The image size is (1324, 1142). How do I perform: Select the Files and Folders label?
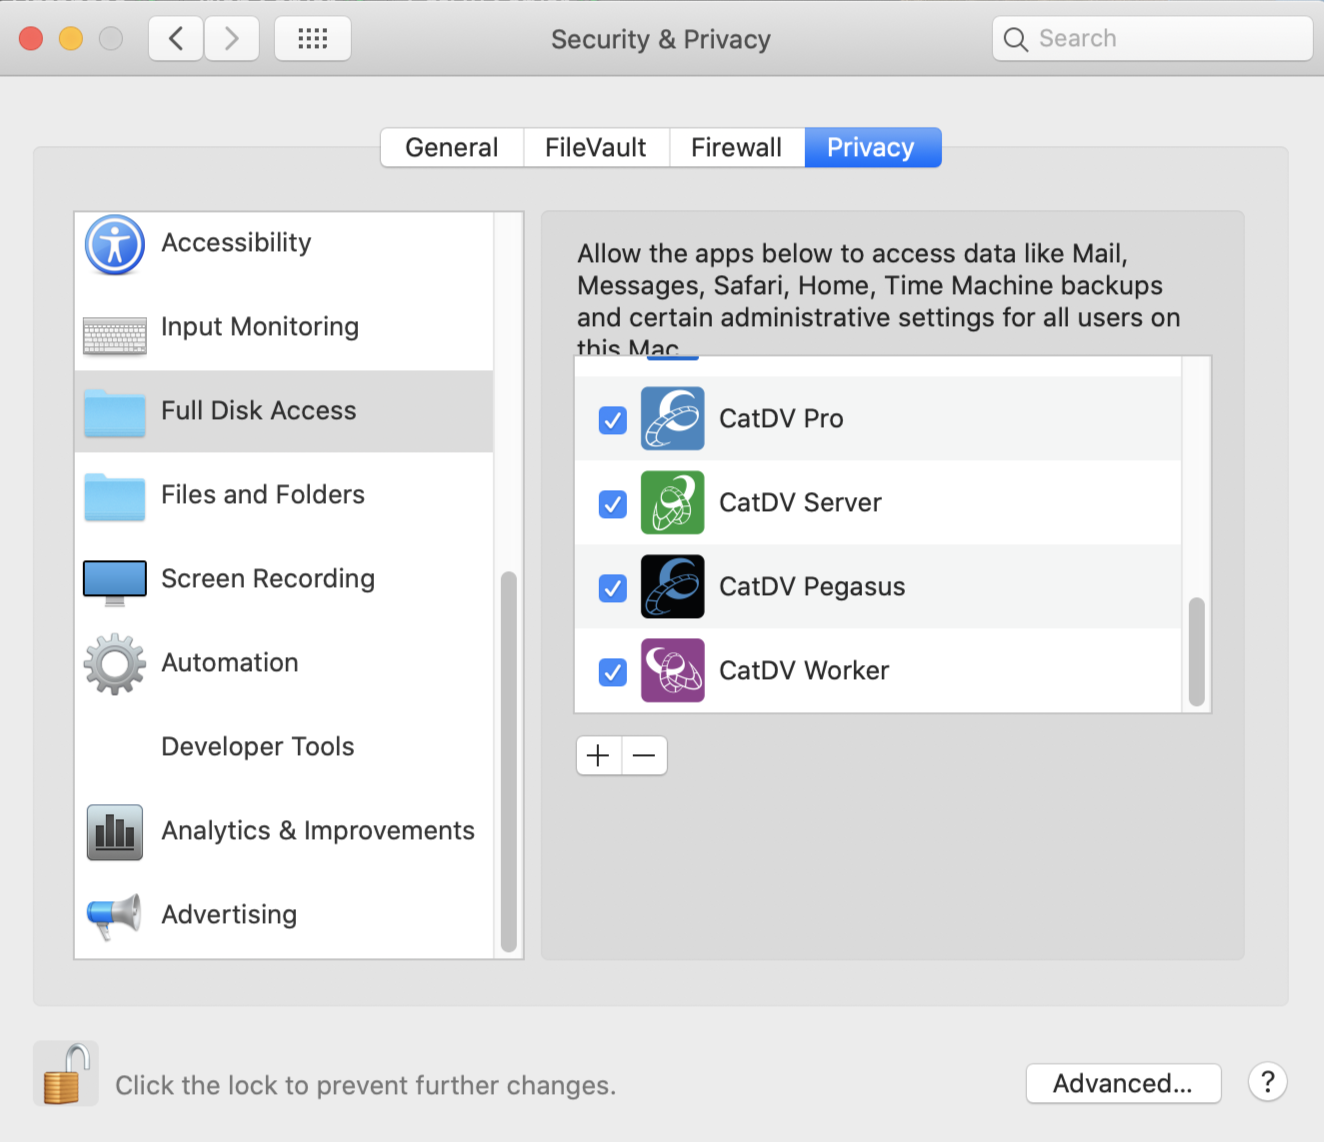coord(263,495)
